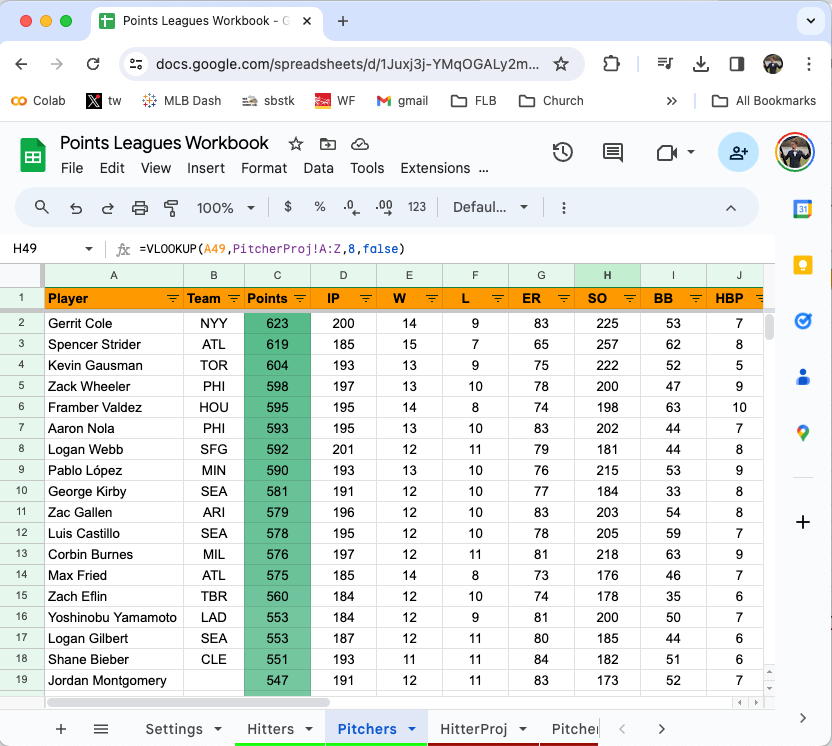832x746 pixels.
Task: Open the Settings sheet tab menu arrow
Action: click(218, 729)
